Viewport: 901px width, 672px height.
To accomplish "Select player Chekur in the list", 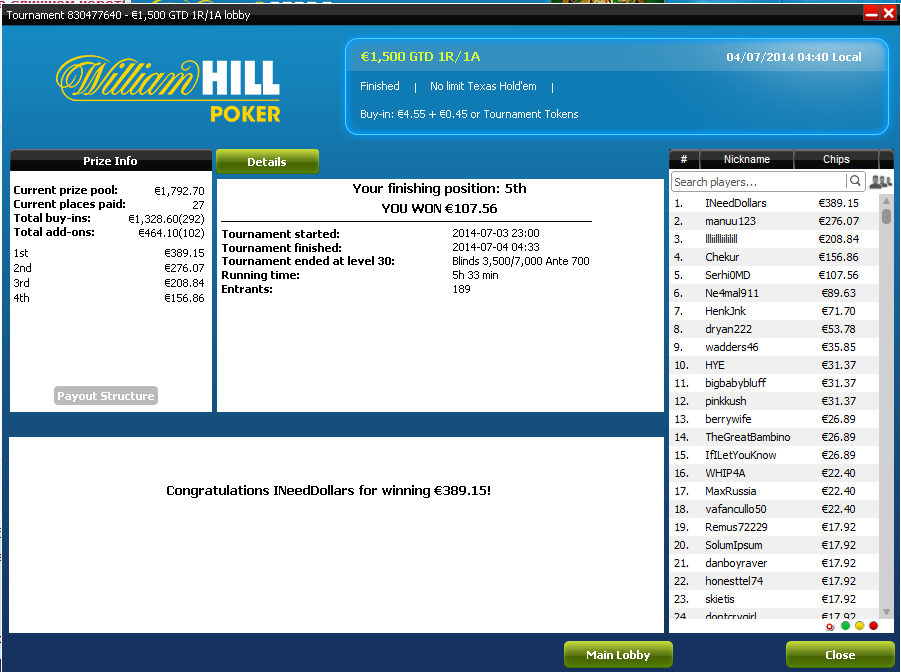I will pos(774,257).
